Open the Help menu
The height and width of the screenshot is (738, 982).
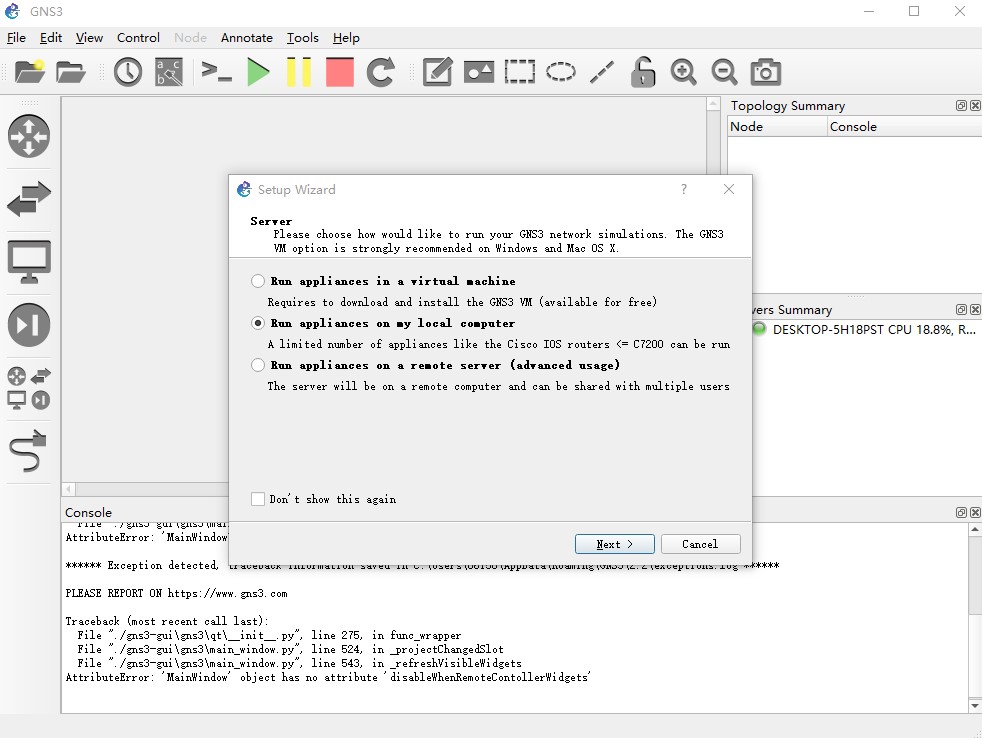346,38
